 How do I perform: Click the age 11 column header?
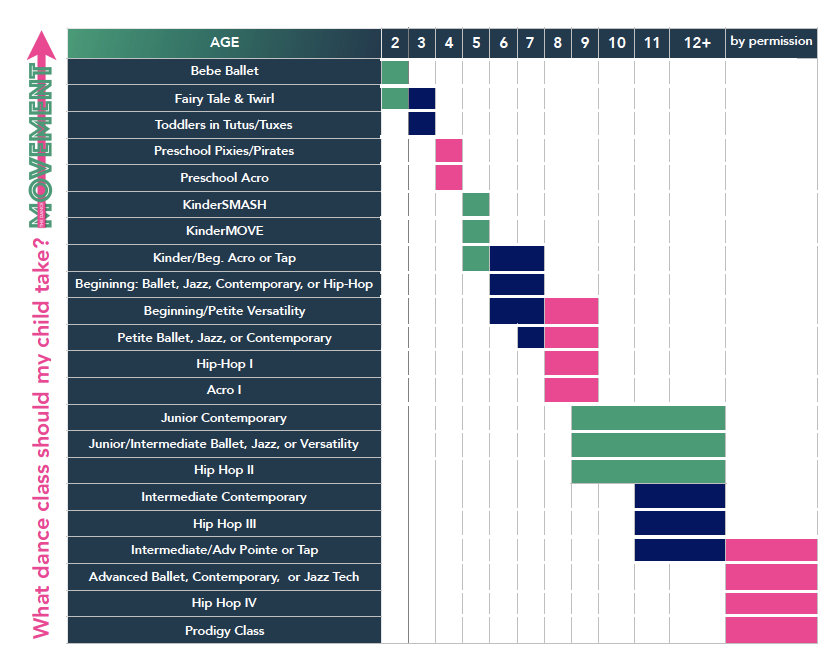[652, 43]
